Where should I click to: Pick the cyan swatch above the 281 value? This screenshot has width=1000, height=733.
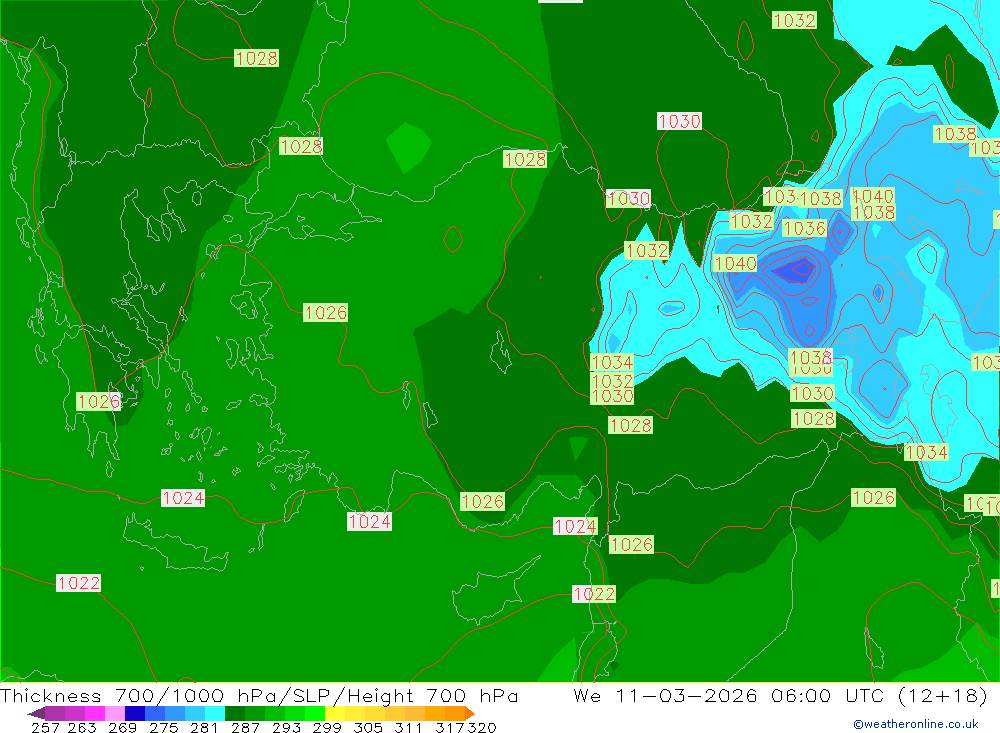[214, 713]
